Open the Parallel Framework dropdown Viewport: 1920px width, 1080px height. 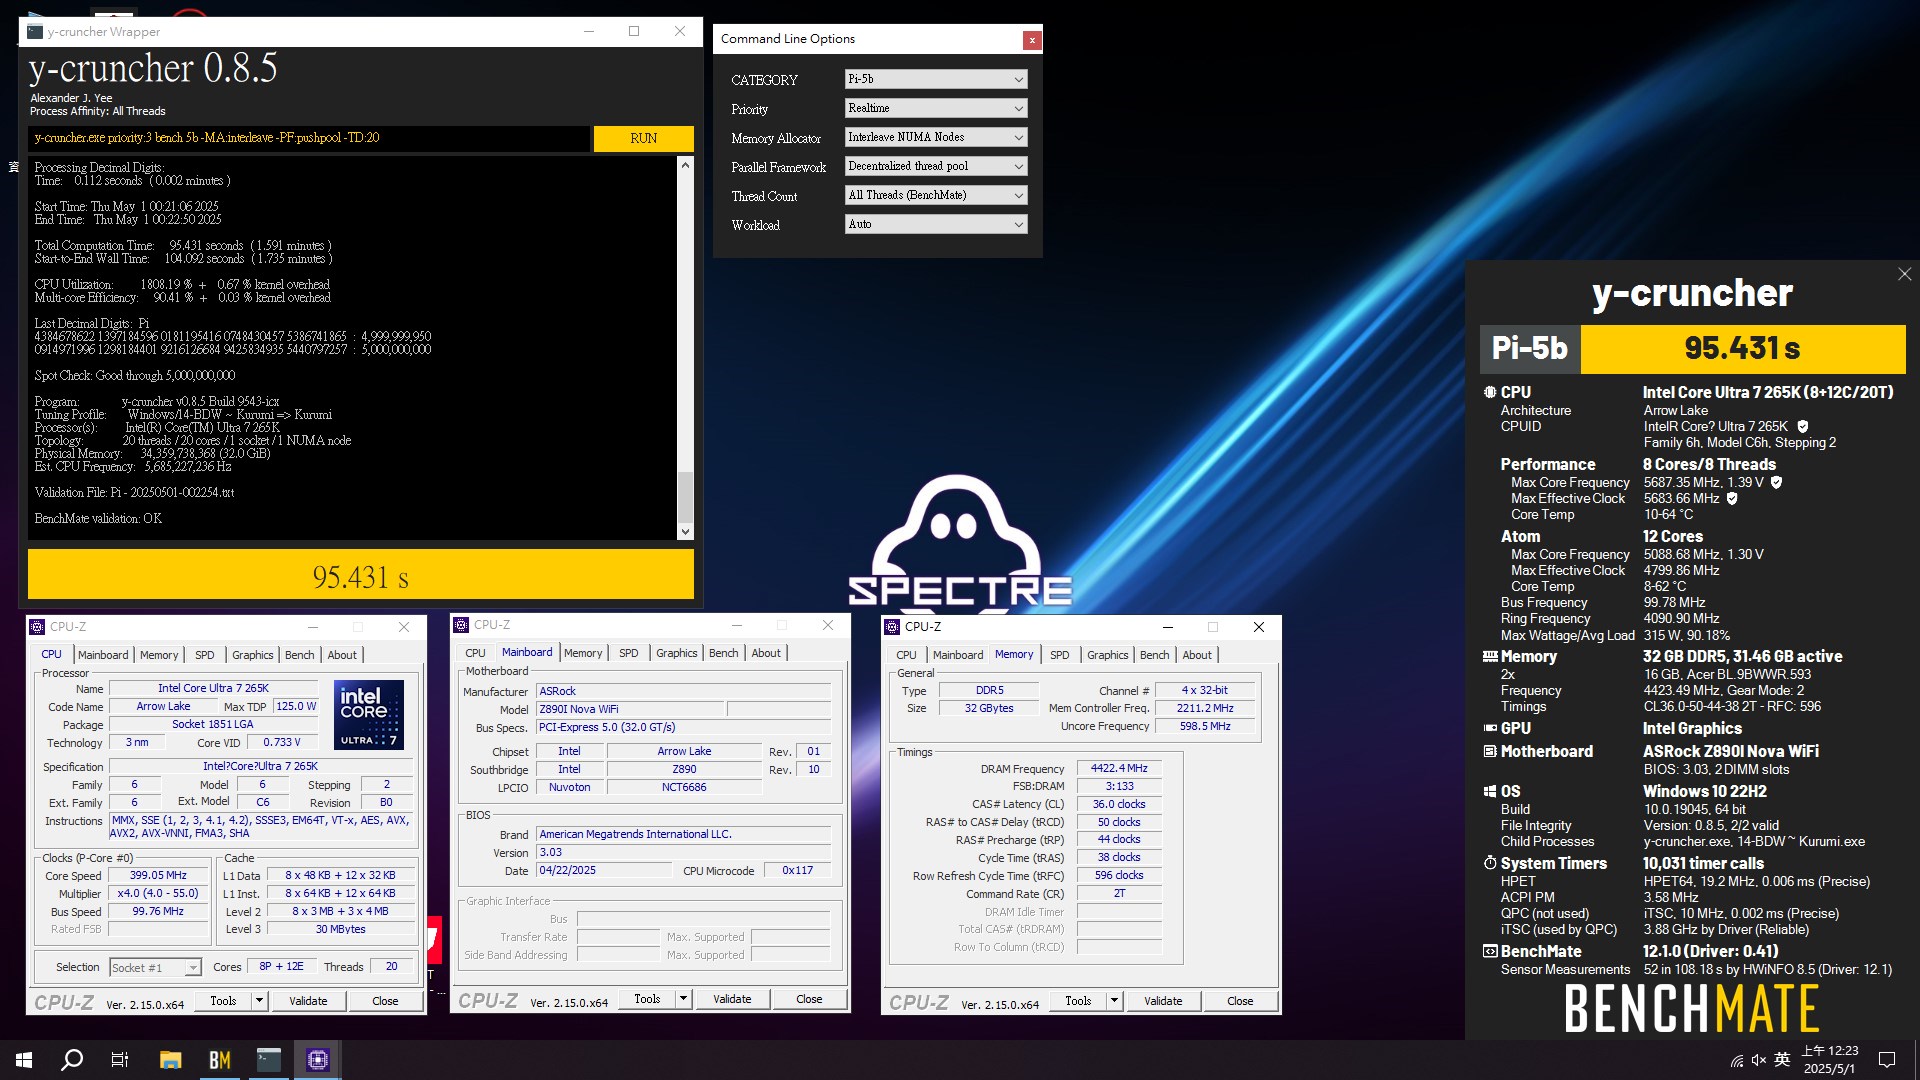(936, 166)
